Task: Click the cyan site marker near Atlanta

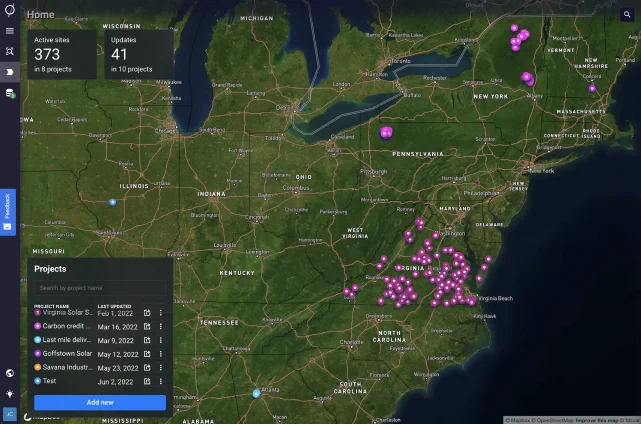Action: pos(256,394)
